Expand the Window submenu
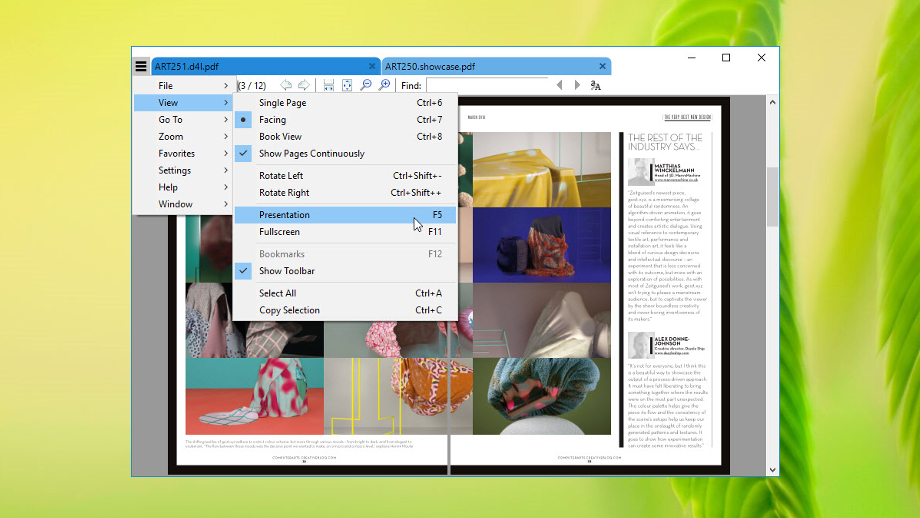The width and height of the screenshot is (920, 518). [184, 204]
